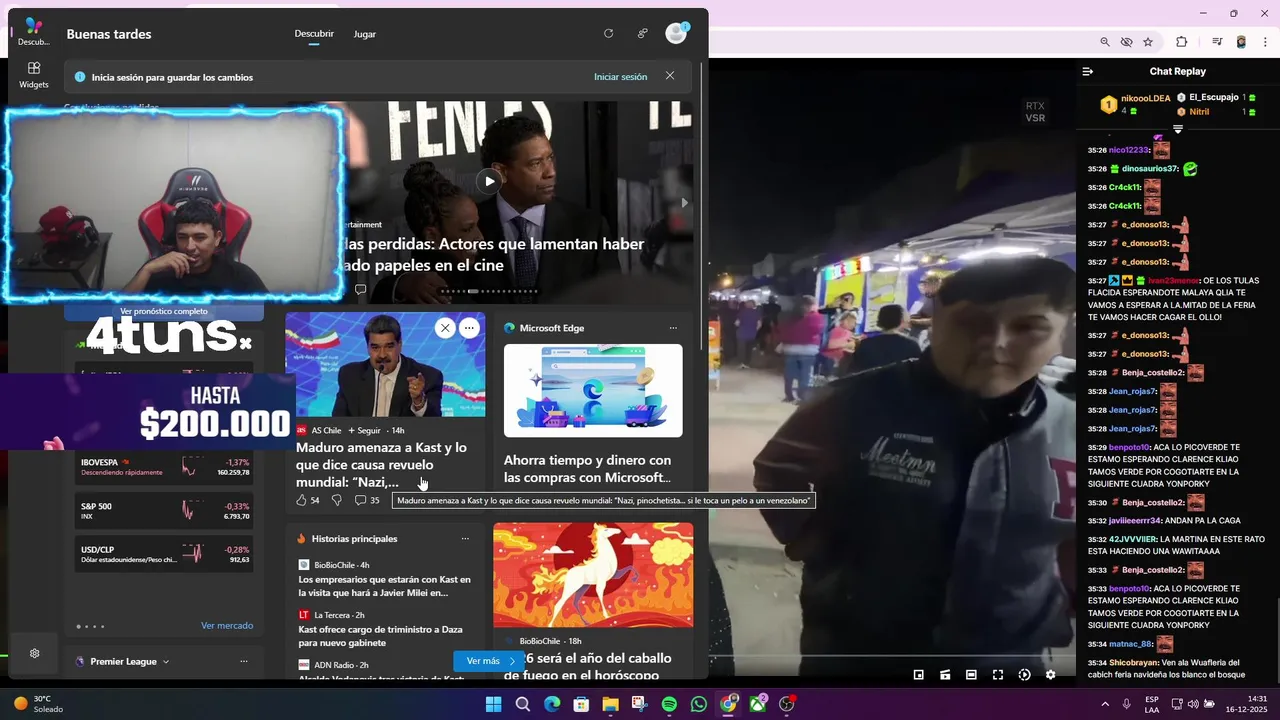Select S&P 500 market row
Screen dimensions: 1280x720
tap(165, 511)
